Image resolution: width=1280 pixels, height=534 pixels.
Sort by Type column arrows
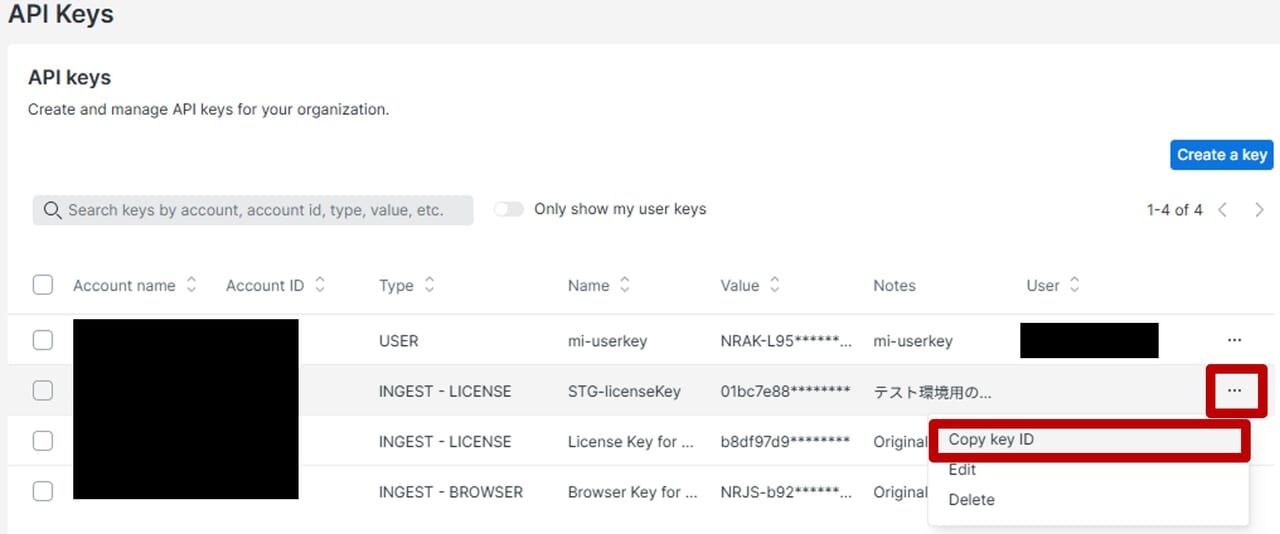(x=430, y=285)
